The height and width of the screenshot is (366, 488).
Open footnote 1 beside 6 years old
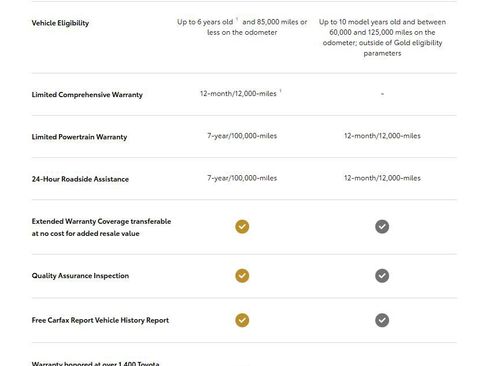(237, 19)
